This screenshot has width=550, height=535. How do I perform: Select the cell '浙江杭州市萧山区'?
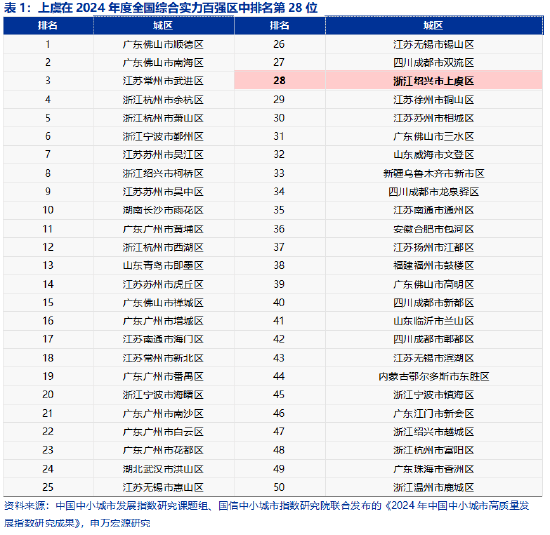(163, 118)
